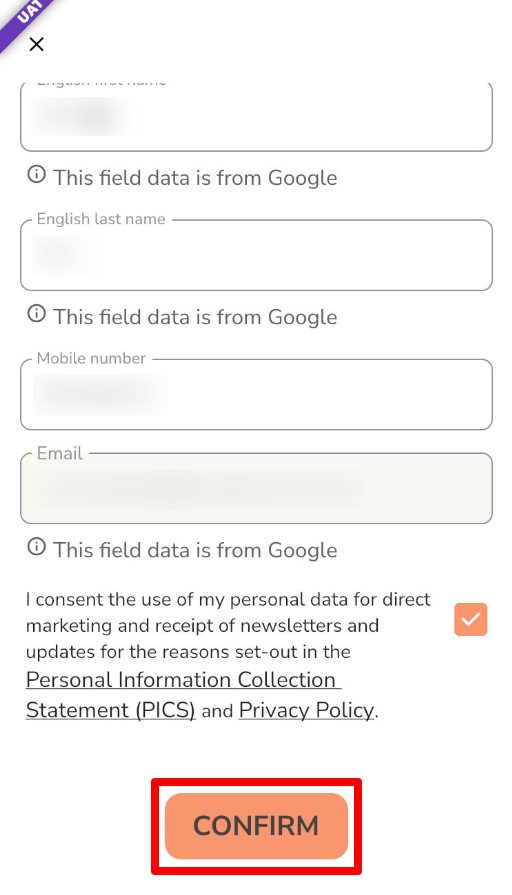This screenshot has height=895, width=512.
Task: Click the info icon below English last name
Action: (37, 313)
